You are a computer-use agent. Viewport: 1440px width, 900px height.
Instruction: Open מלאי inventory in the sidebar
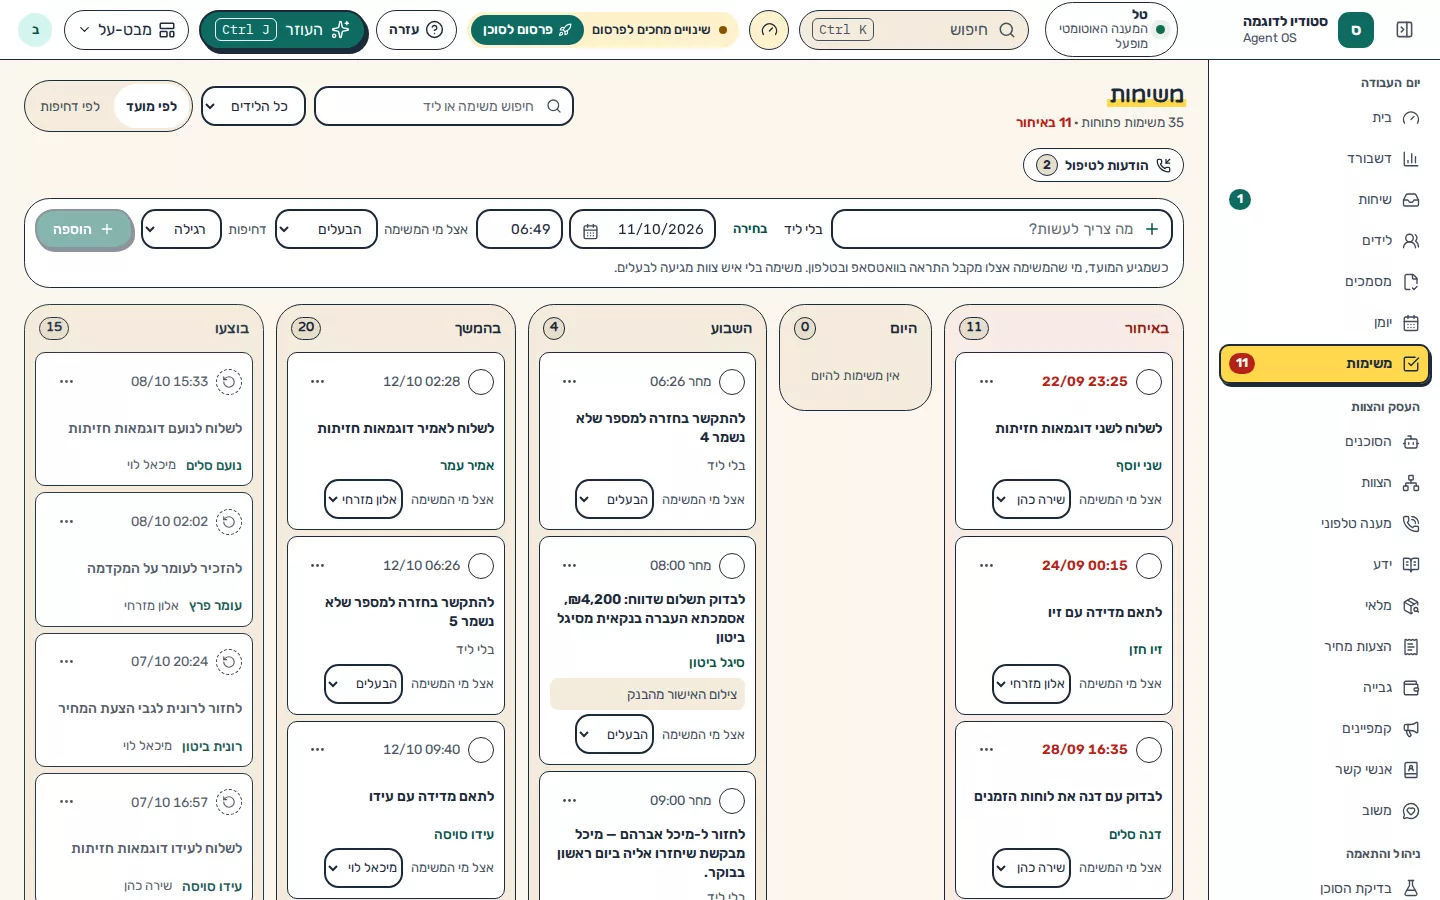pos(1324,605)
